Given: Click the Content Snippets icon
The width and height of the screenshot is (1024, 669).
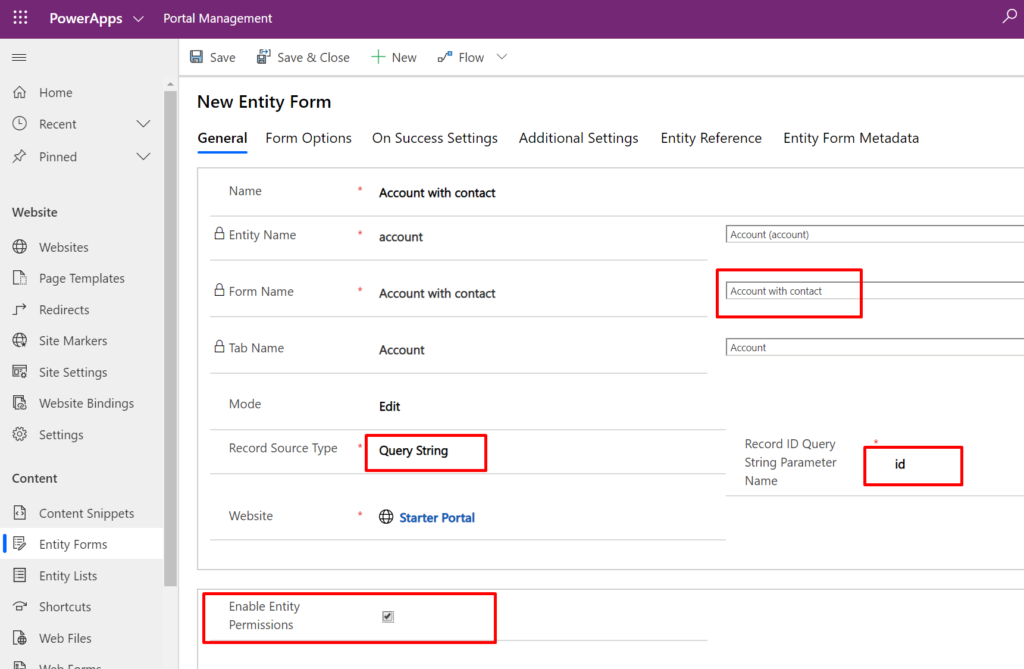Looking at the screenshot, I should [20, 513].
